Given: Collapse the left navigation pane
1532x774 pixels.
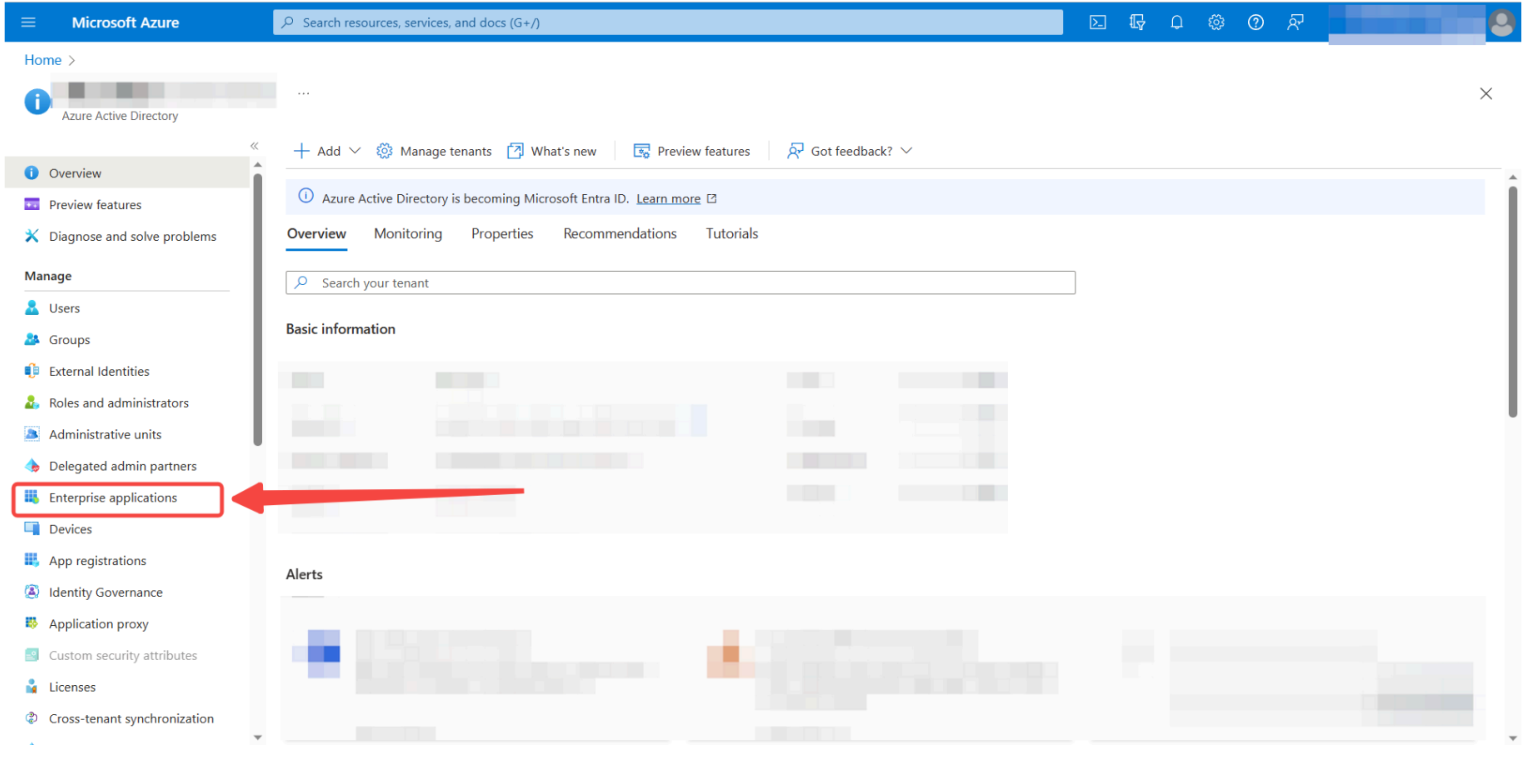Looking at the screenshot, I should (x=254, y=146).
